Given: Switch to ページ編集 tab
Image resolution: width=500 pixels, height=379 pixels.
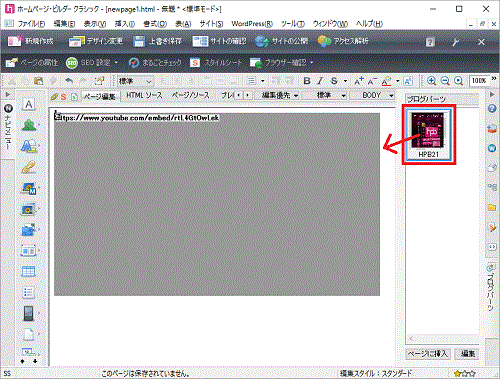Looking at the screenshot, I should pos(99,96).
